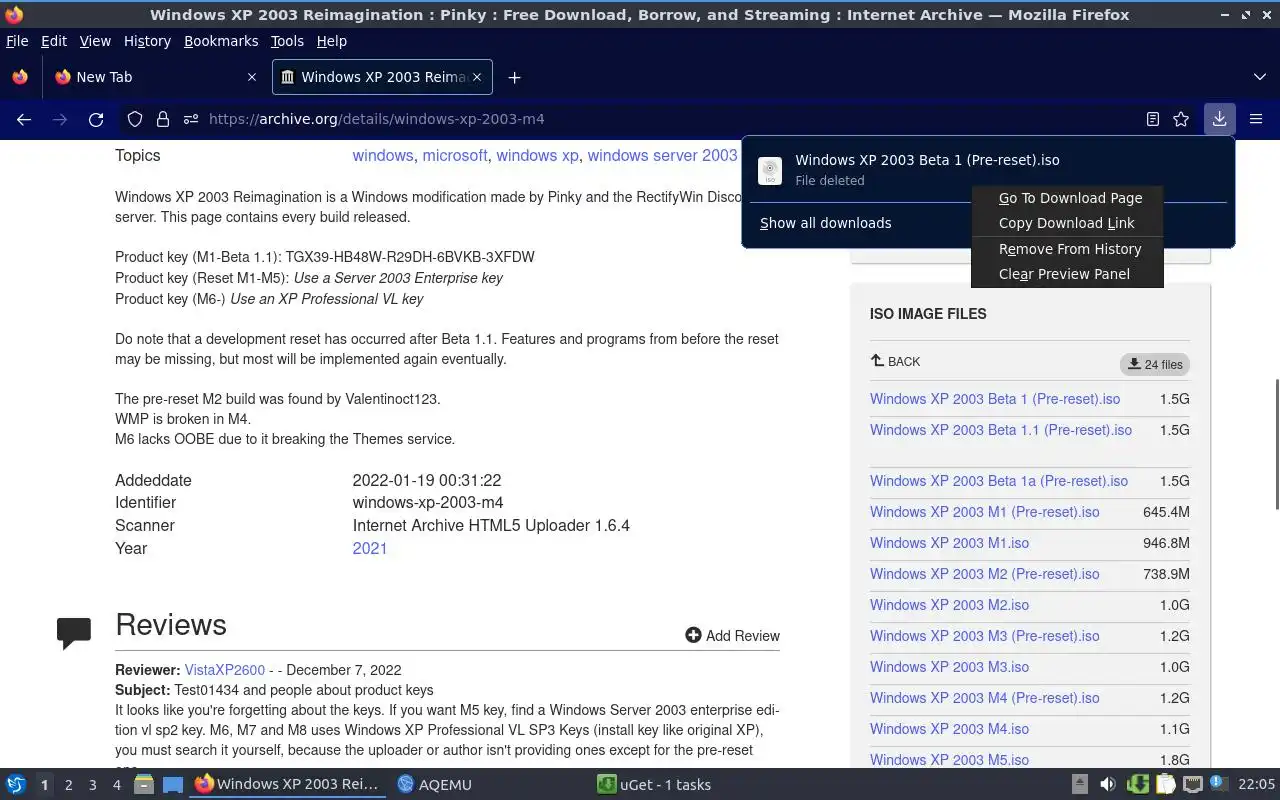The width and height of the screenshot is (1280, 800).
Task: Download Windows XP 2003 M1.iso
Action: pos(949,543)
